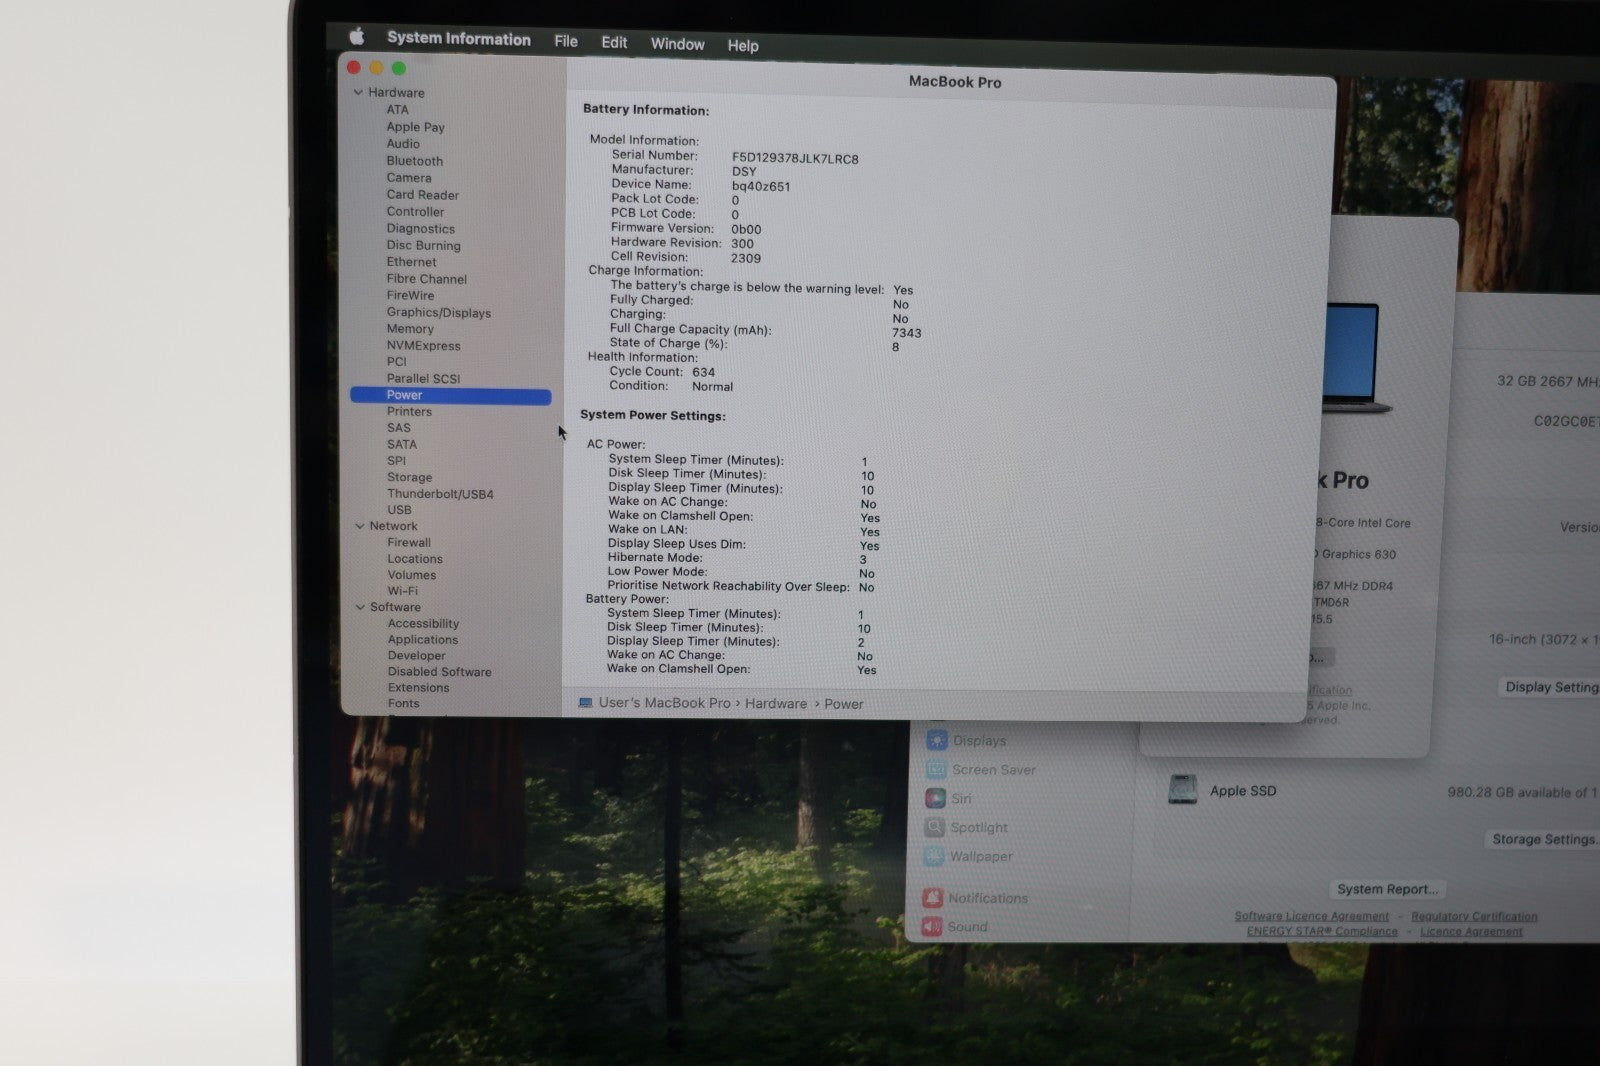This screenshot has height=1066, width=1600.
Task: Select Diagnostics in the sidebar
Action: click(421, 229)
